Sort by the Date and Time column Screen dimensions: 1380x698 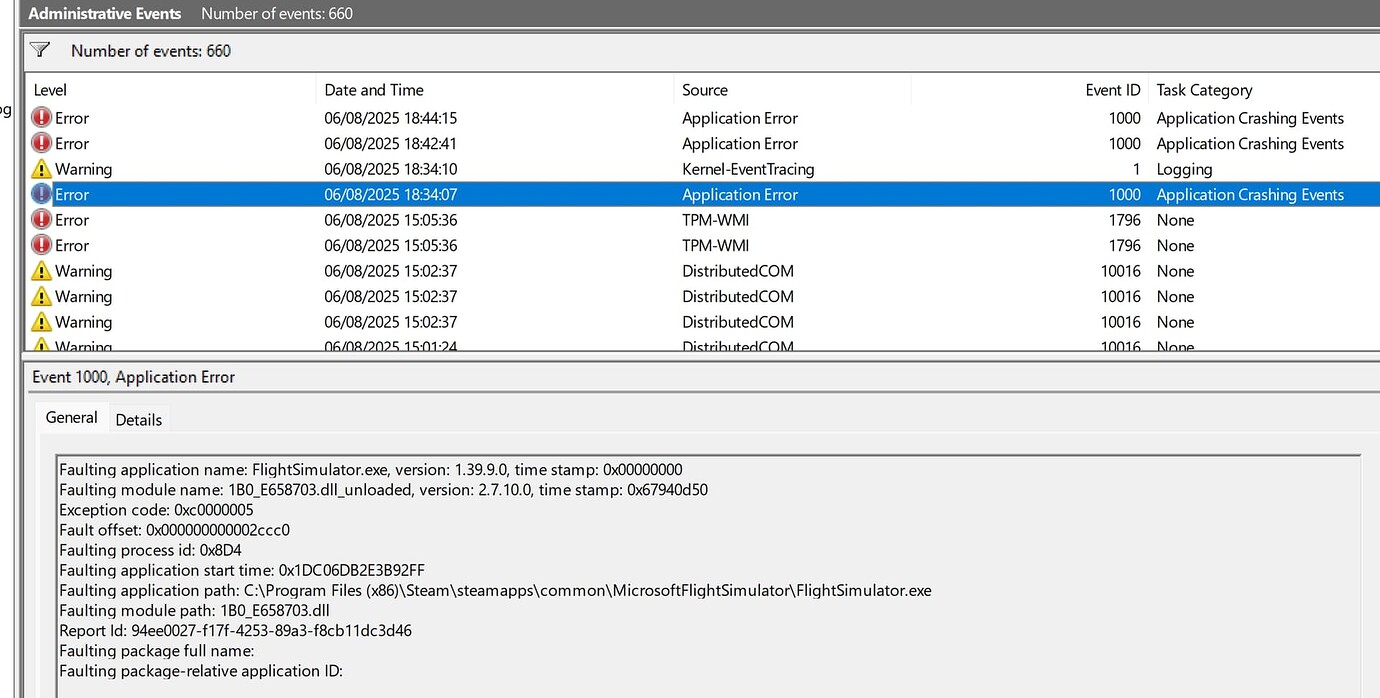[x=374, y=90]
